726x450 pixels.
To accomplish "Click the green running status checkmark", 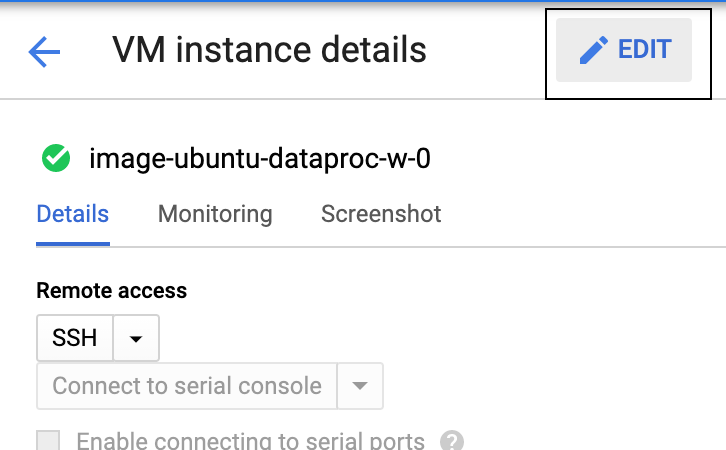I will coord(56,158).
